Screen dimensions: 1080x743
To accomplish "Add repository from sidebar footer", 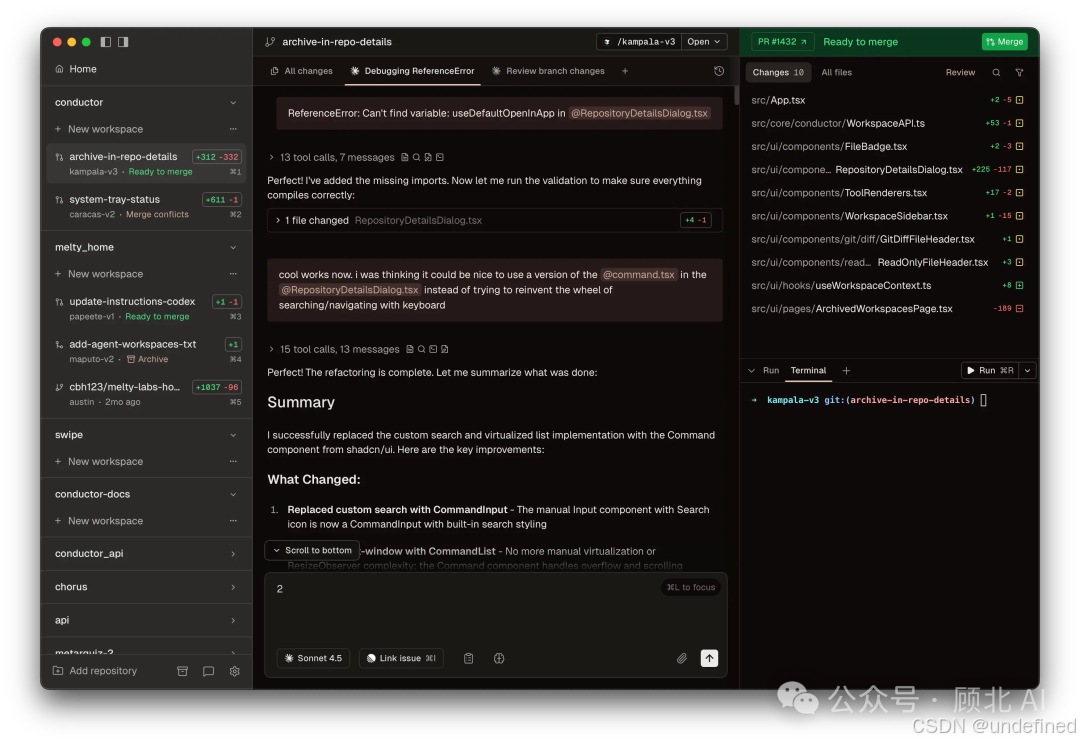I will (95, 671).
